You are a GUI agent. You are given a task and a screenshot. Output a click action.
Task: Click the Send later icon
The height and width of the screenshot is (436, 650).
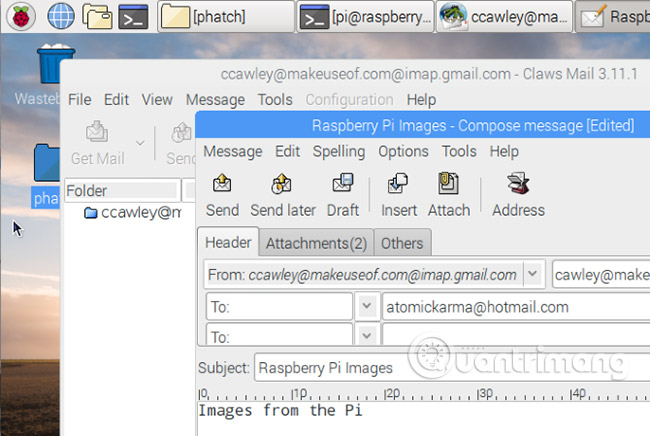(x=283, y=195)
